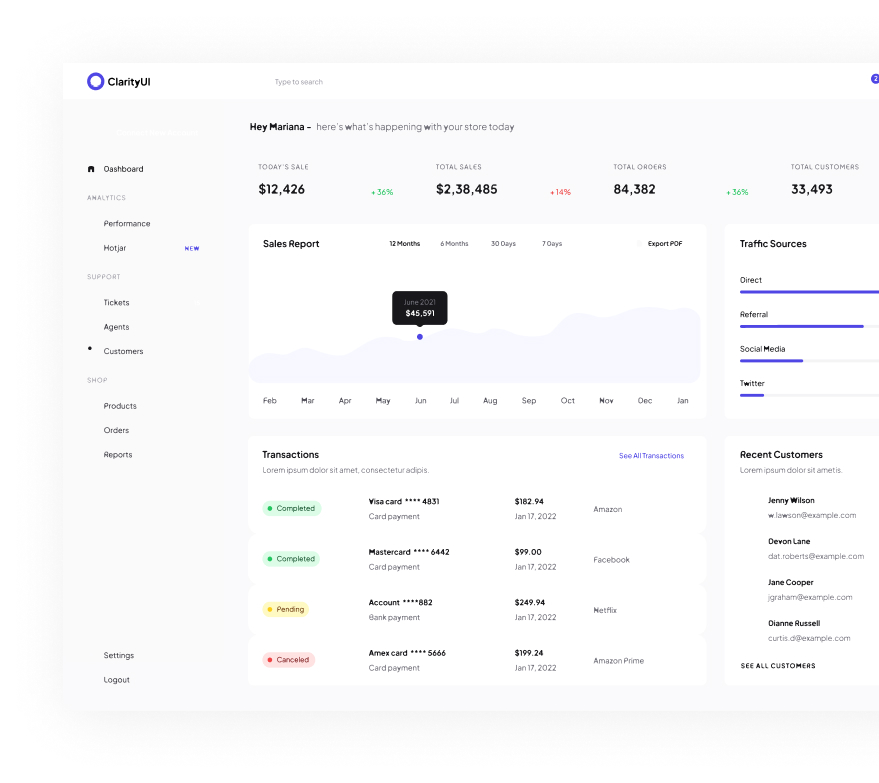Open the See All Transactions link
Image resolution: width=879 pixels, height=783 pixels.
pyautogui.click(x=651, y=456)
